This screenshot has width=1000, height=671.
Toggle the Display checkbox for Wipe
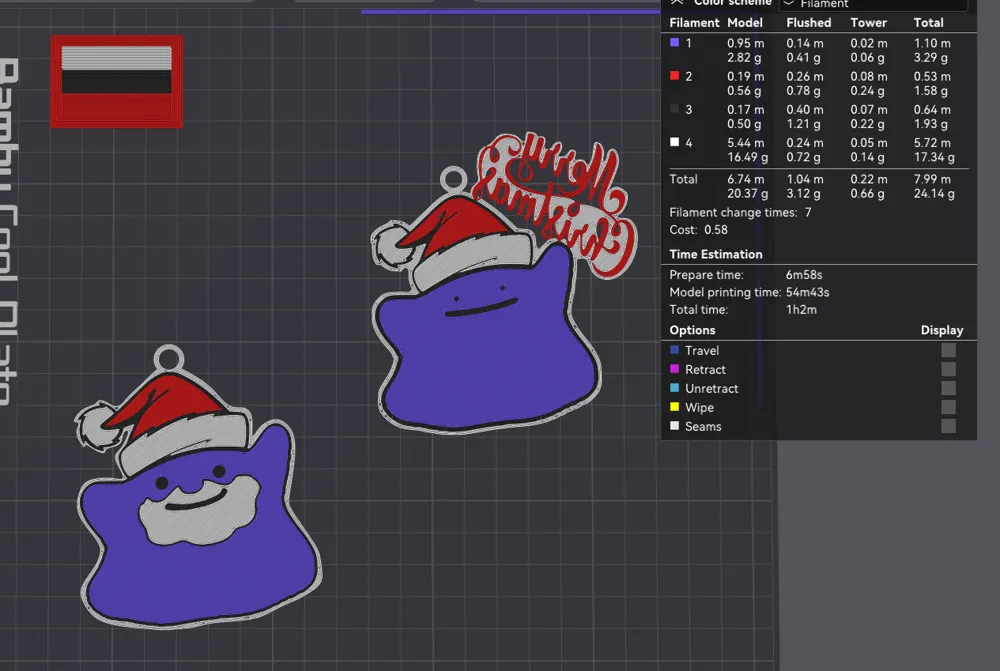(x=947, y=407)
